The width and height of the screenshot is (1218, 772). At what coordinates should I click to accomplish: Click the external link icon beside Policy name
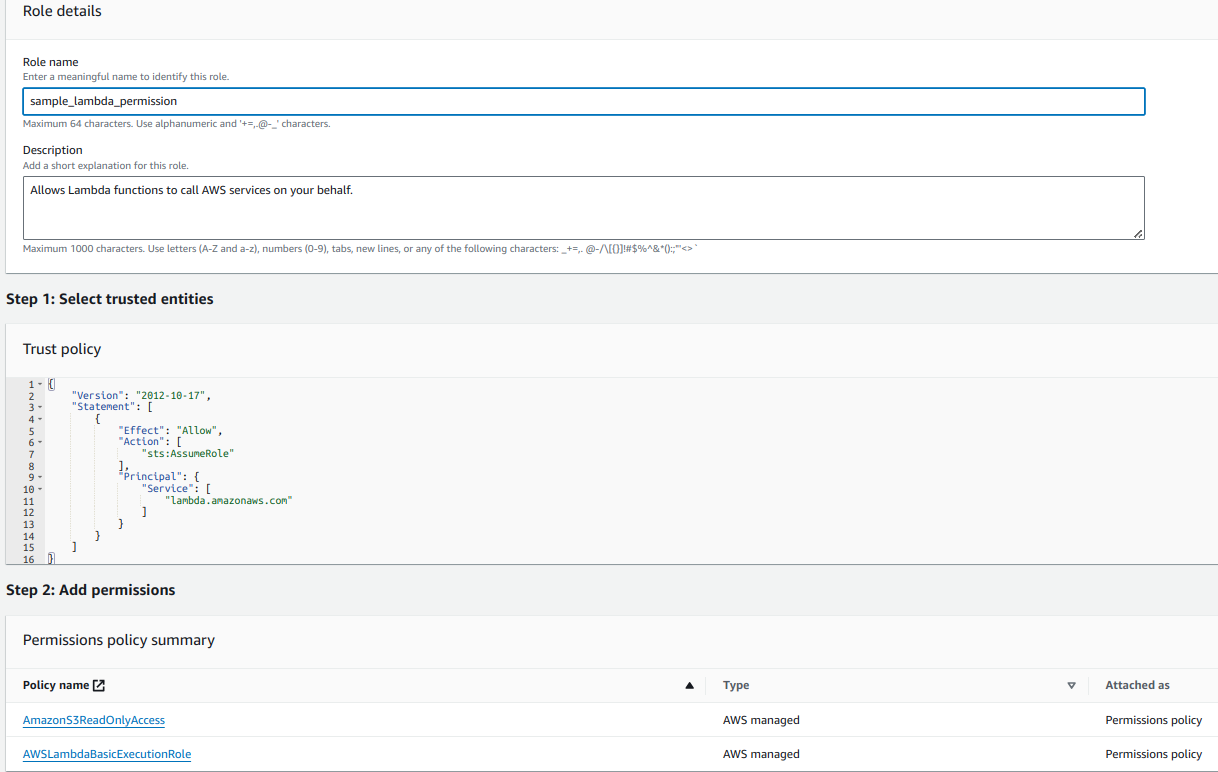click(x=99, y=685)
